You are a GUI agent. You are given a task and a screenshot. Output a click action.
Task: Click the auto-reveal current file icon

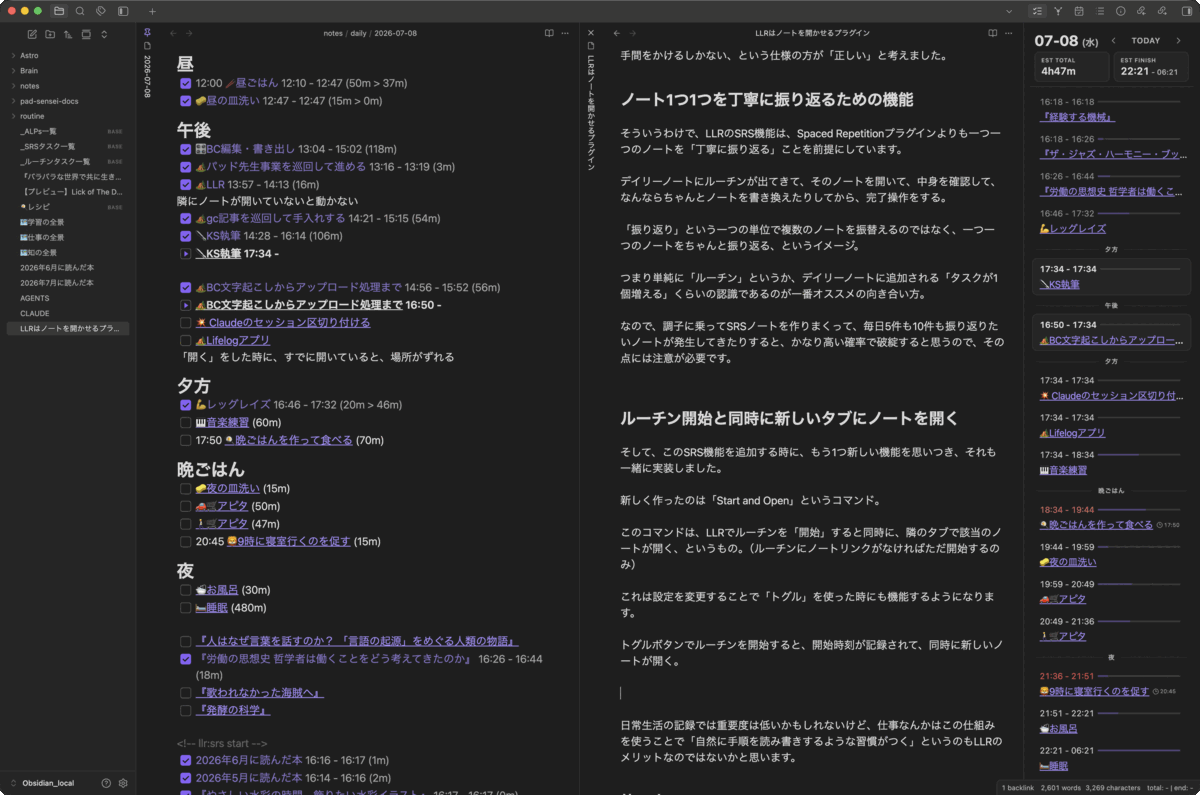[86, 34]
